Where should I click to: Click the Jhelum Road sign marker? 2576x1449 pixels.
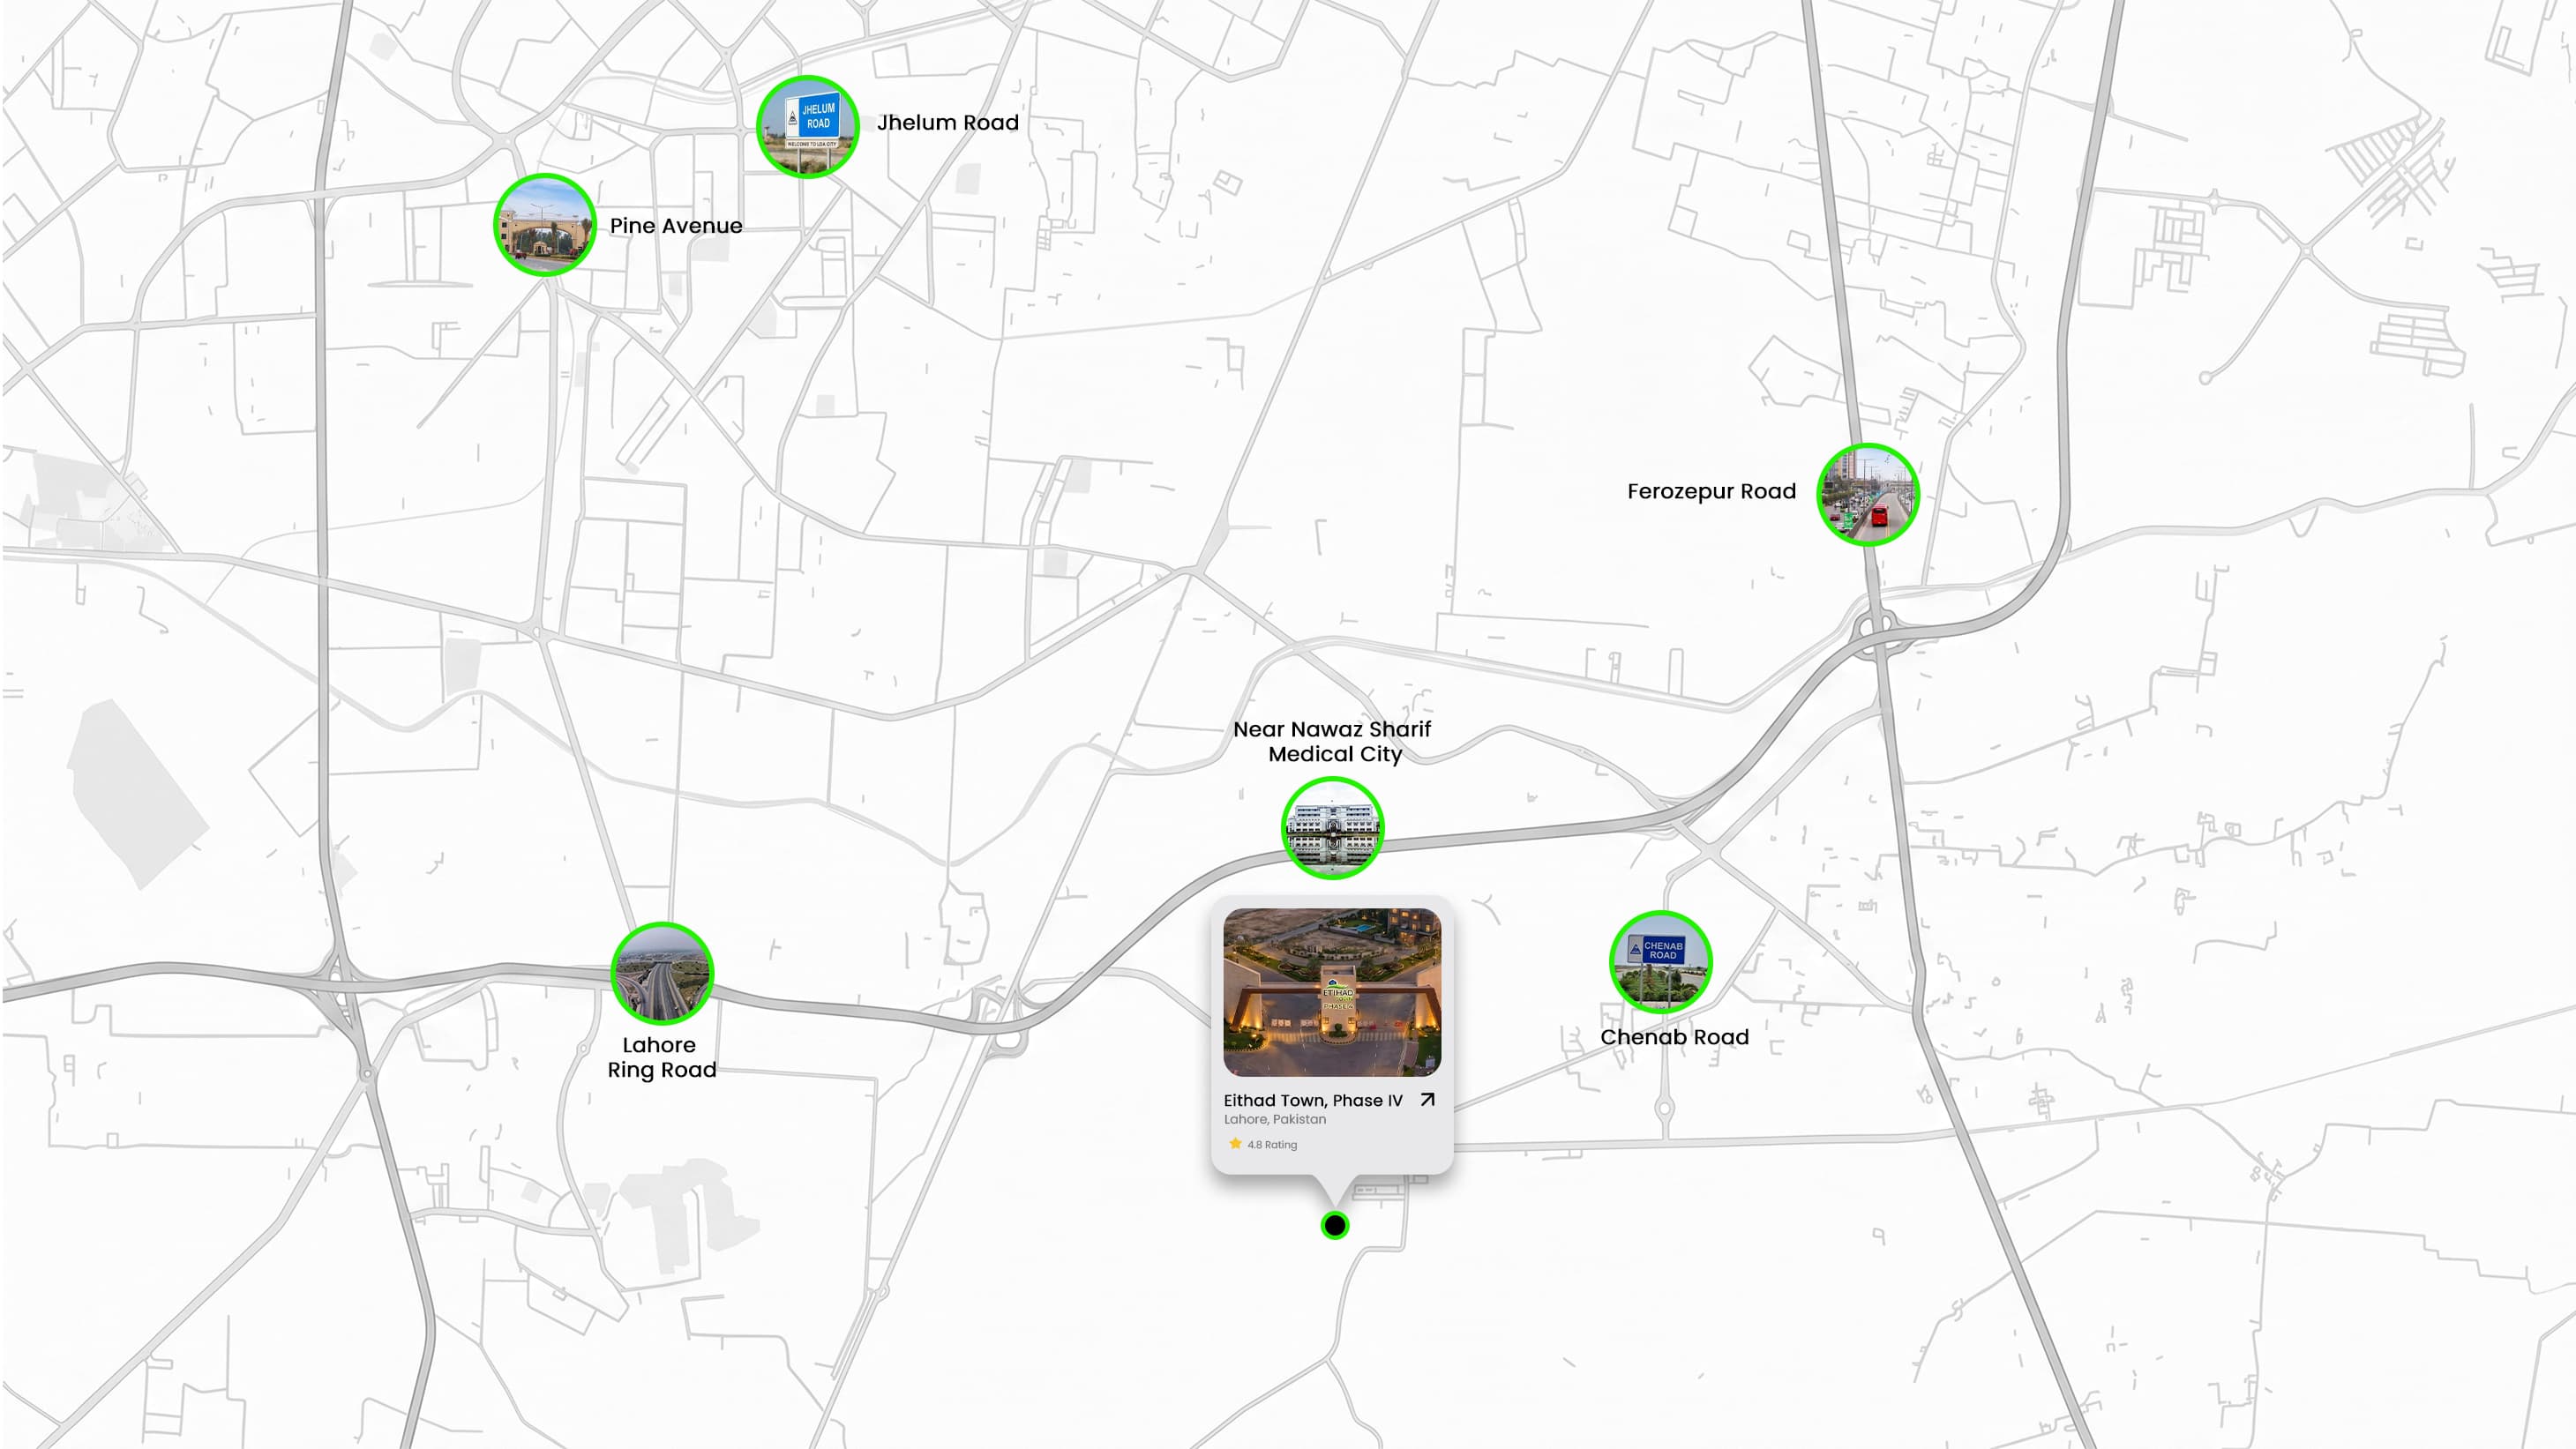808,126
